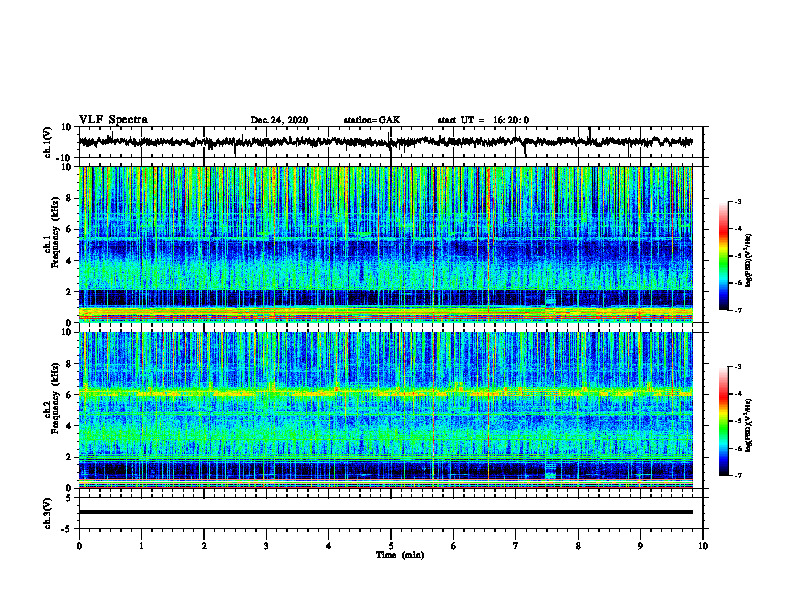This screenshot has height=612, width=792.
Task: Click the "-5" tick on ch.3(V) axis
Action: pyautogui.click(x=67, y=529)
